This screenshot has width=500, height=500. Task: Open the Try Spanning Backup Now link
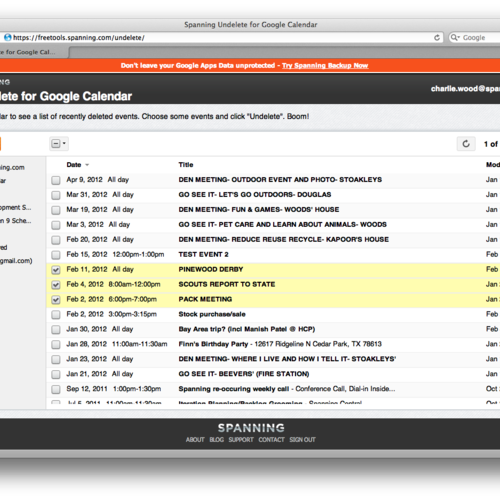(325, 66)
